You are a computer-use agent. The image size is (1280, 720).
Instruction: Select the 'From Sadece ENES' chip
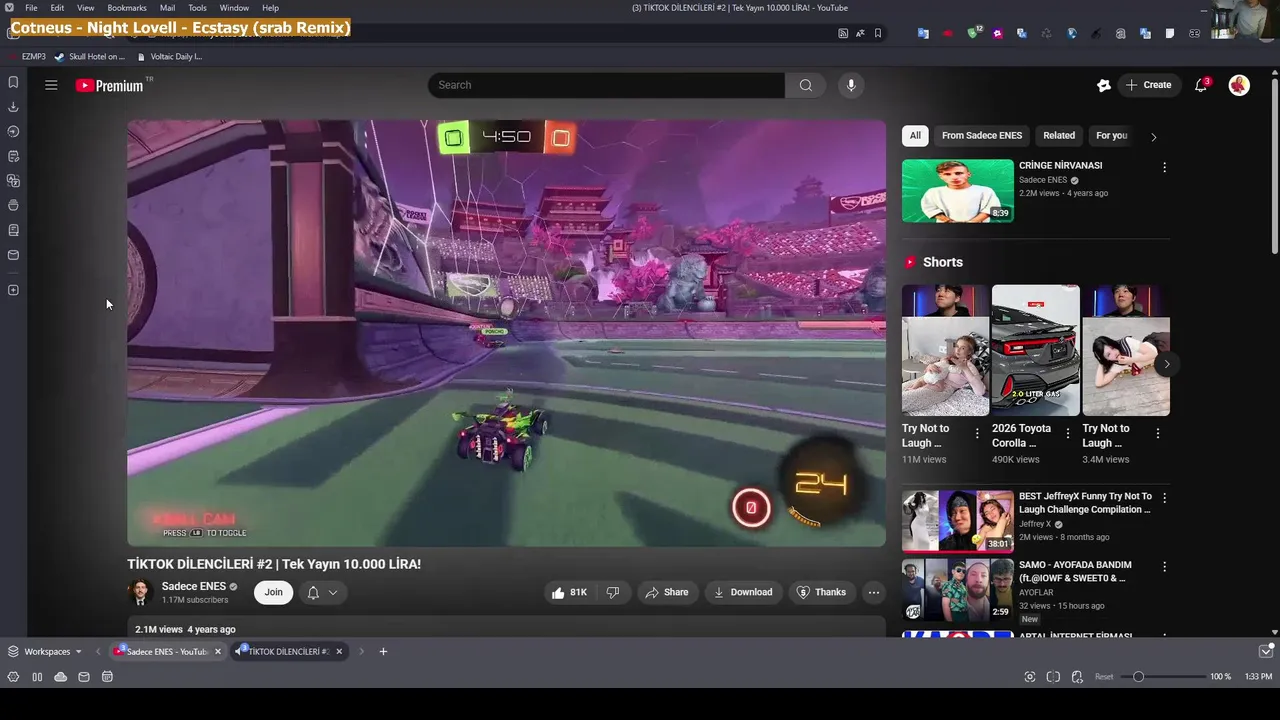982,136
